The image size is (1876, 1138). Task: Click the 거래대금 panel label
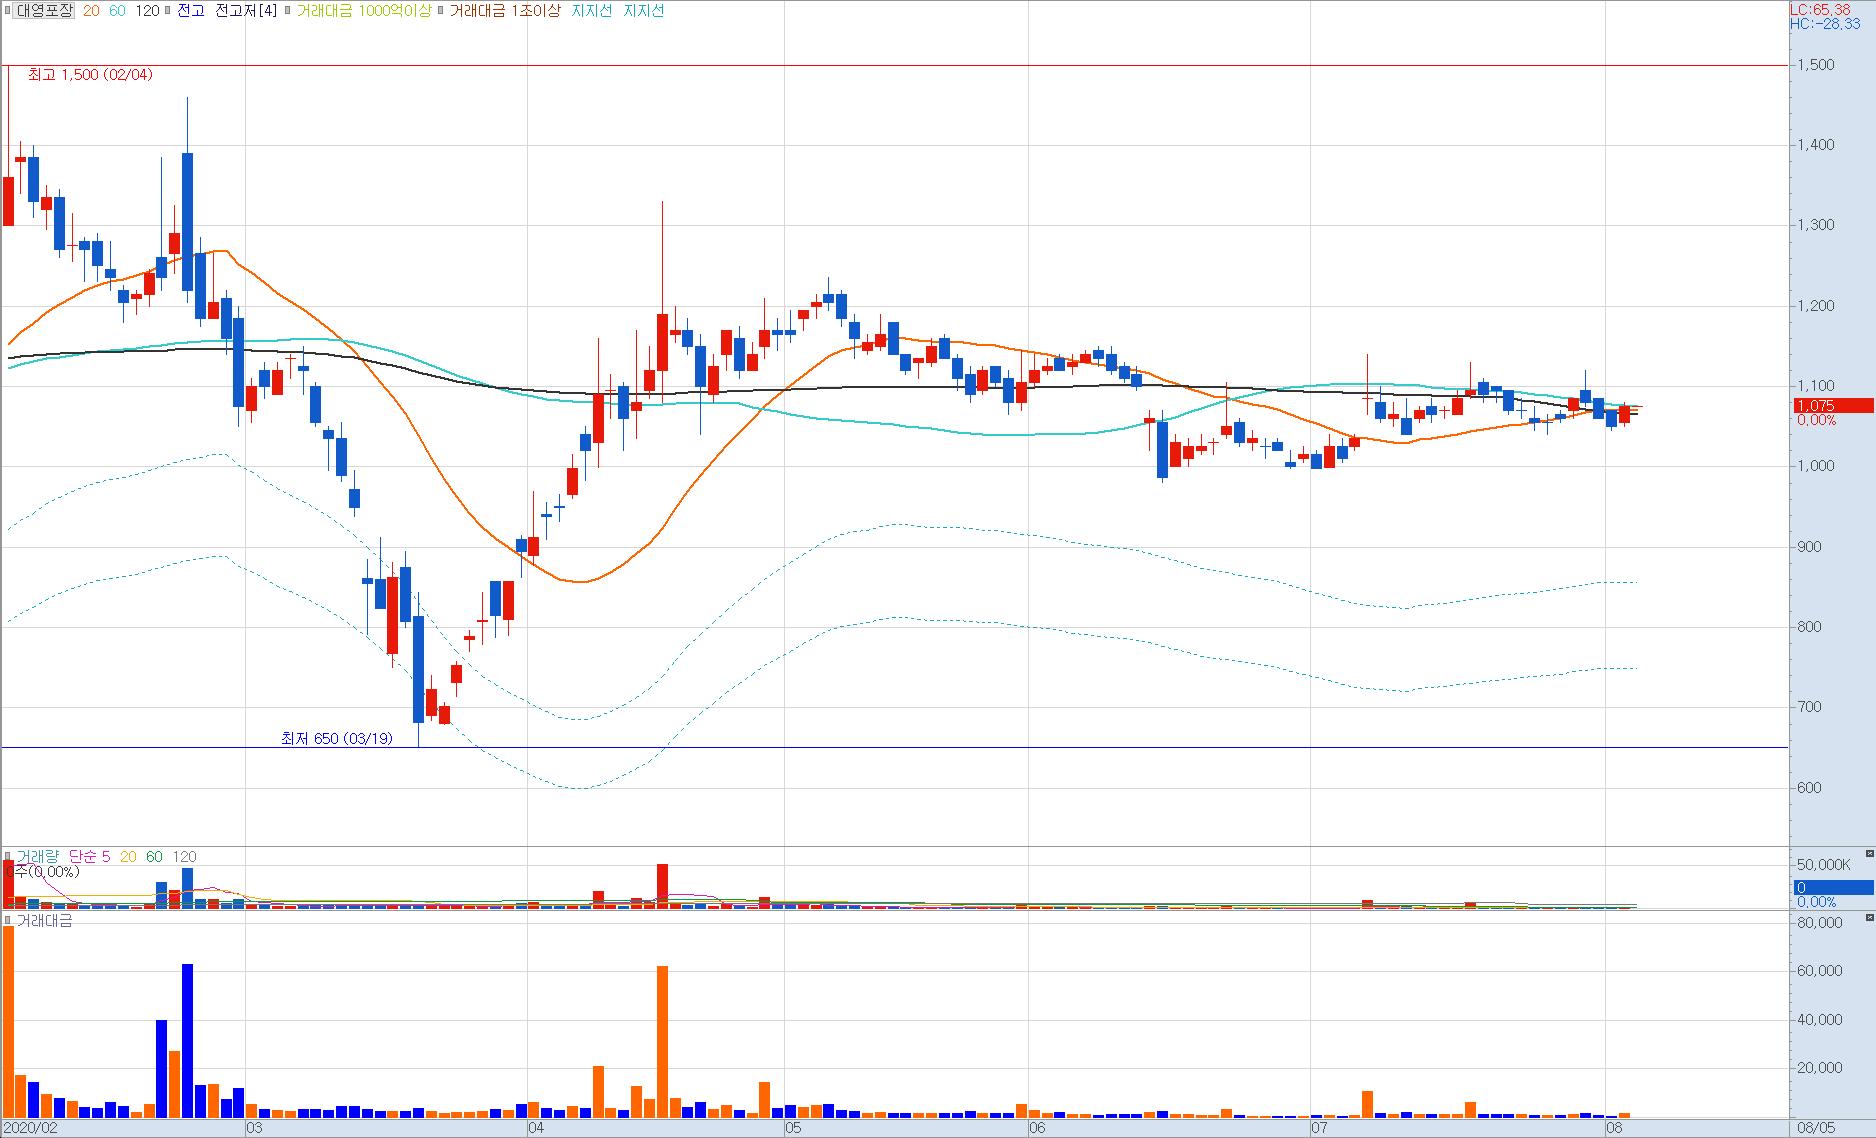(45, 921)
